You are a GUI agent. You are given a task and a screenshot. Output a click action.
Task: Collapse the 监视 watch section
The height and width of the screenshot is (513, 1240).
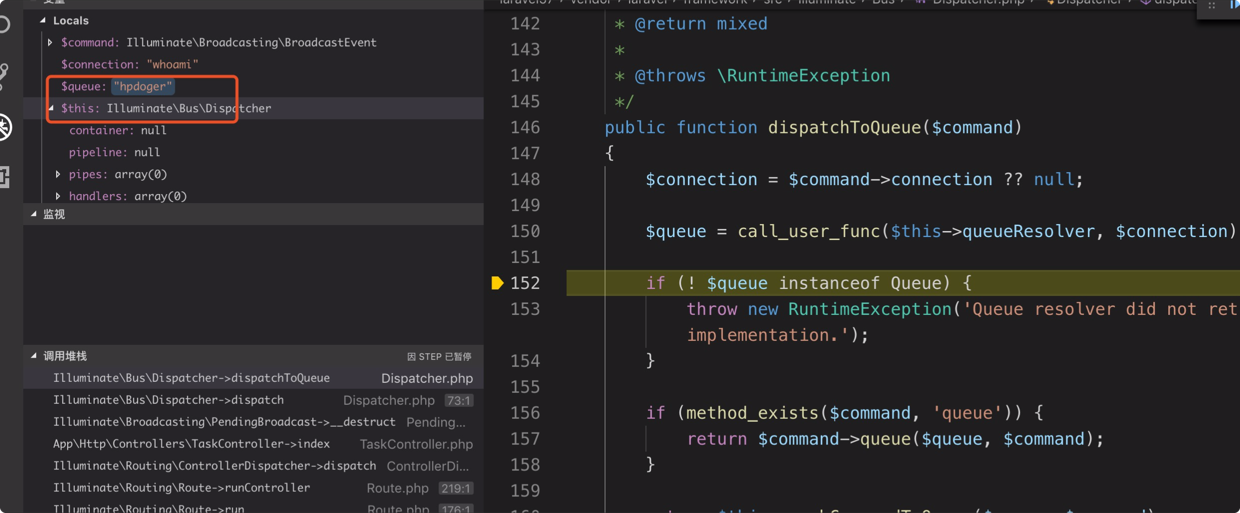tap(34, 214)
